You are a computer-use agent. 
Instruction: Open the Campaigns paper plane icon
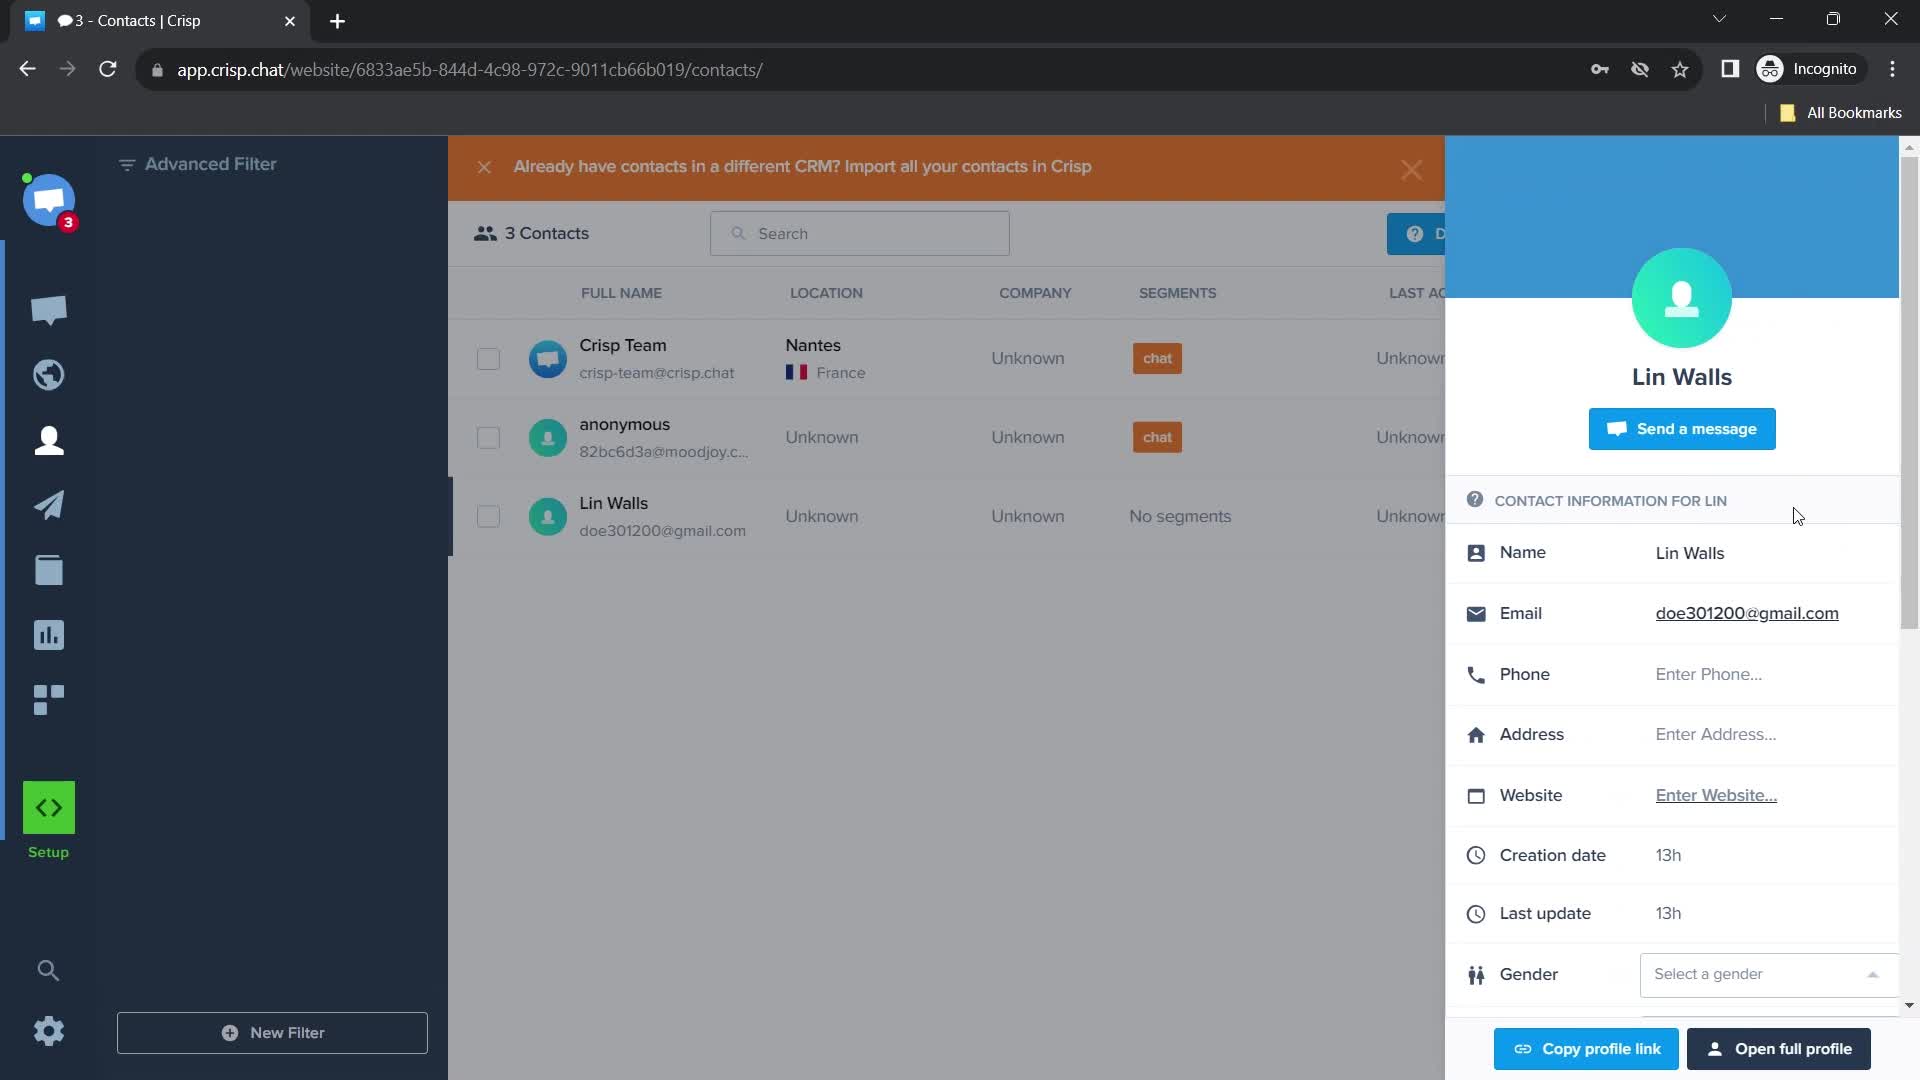pyautogui.click(x=49, y=505)
